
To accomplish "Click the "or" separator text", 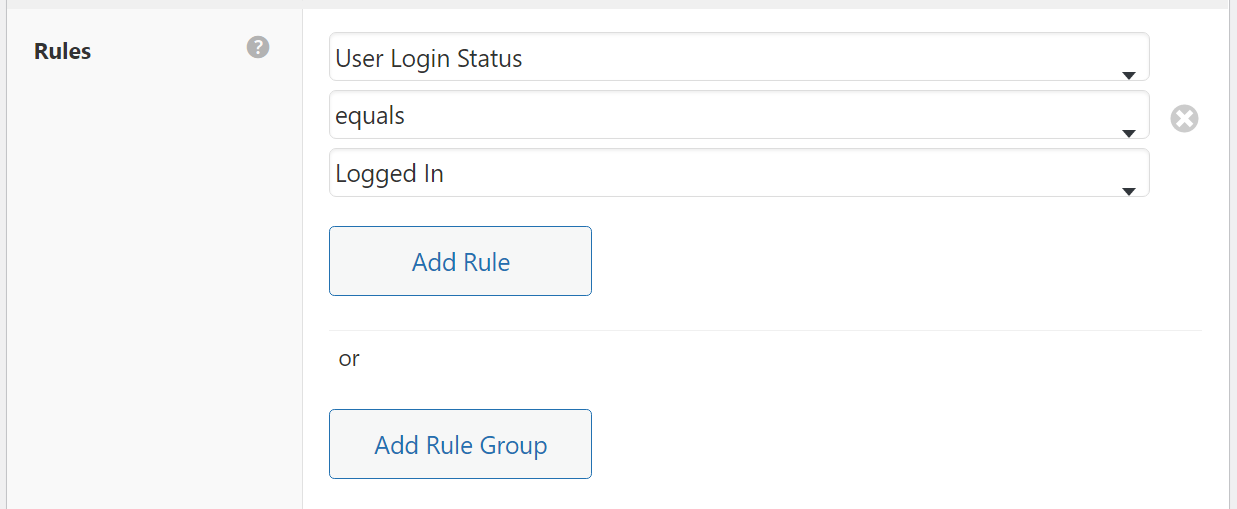I will coord(349,358).
